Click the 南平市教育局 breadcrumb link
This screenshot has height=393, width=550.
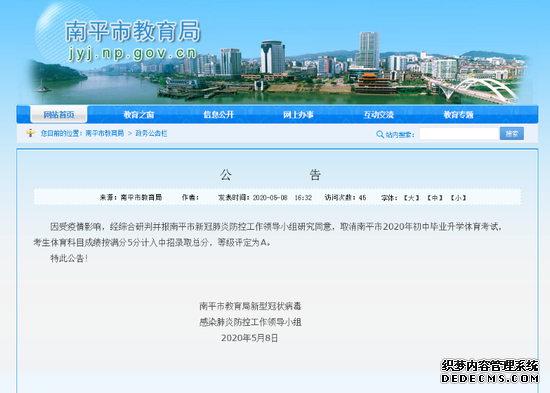click(x=105, y=133)
